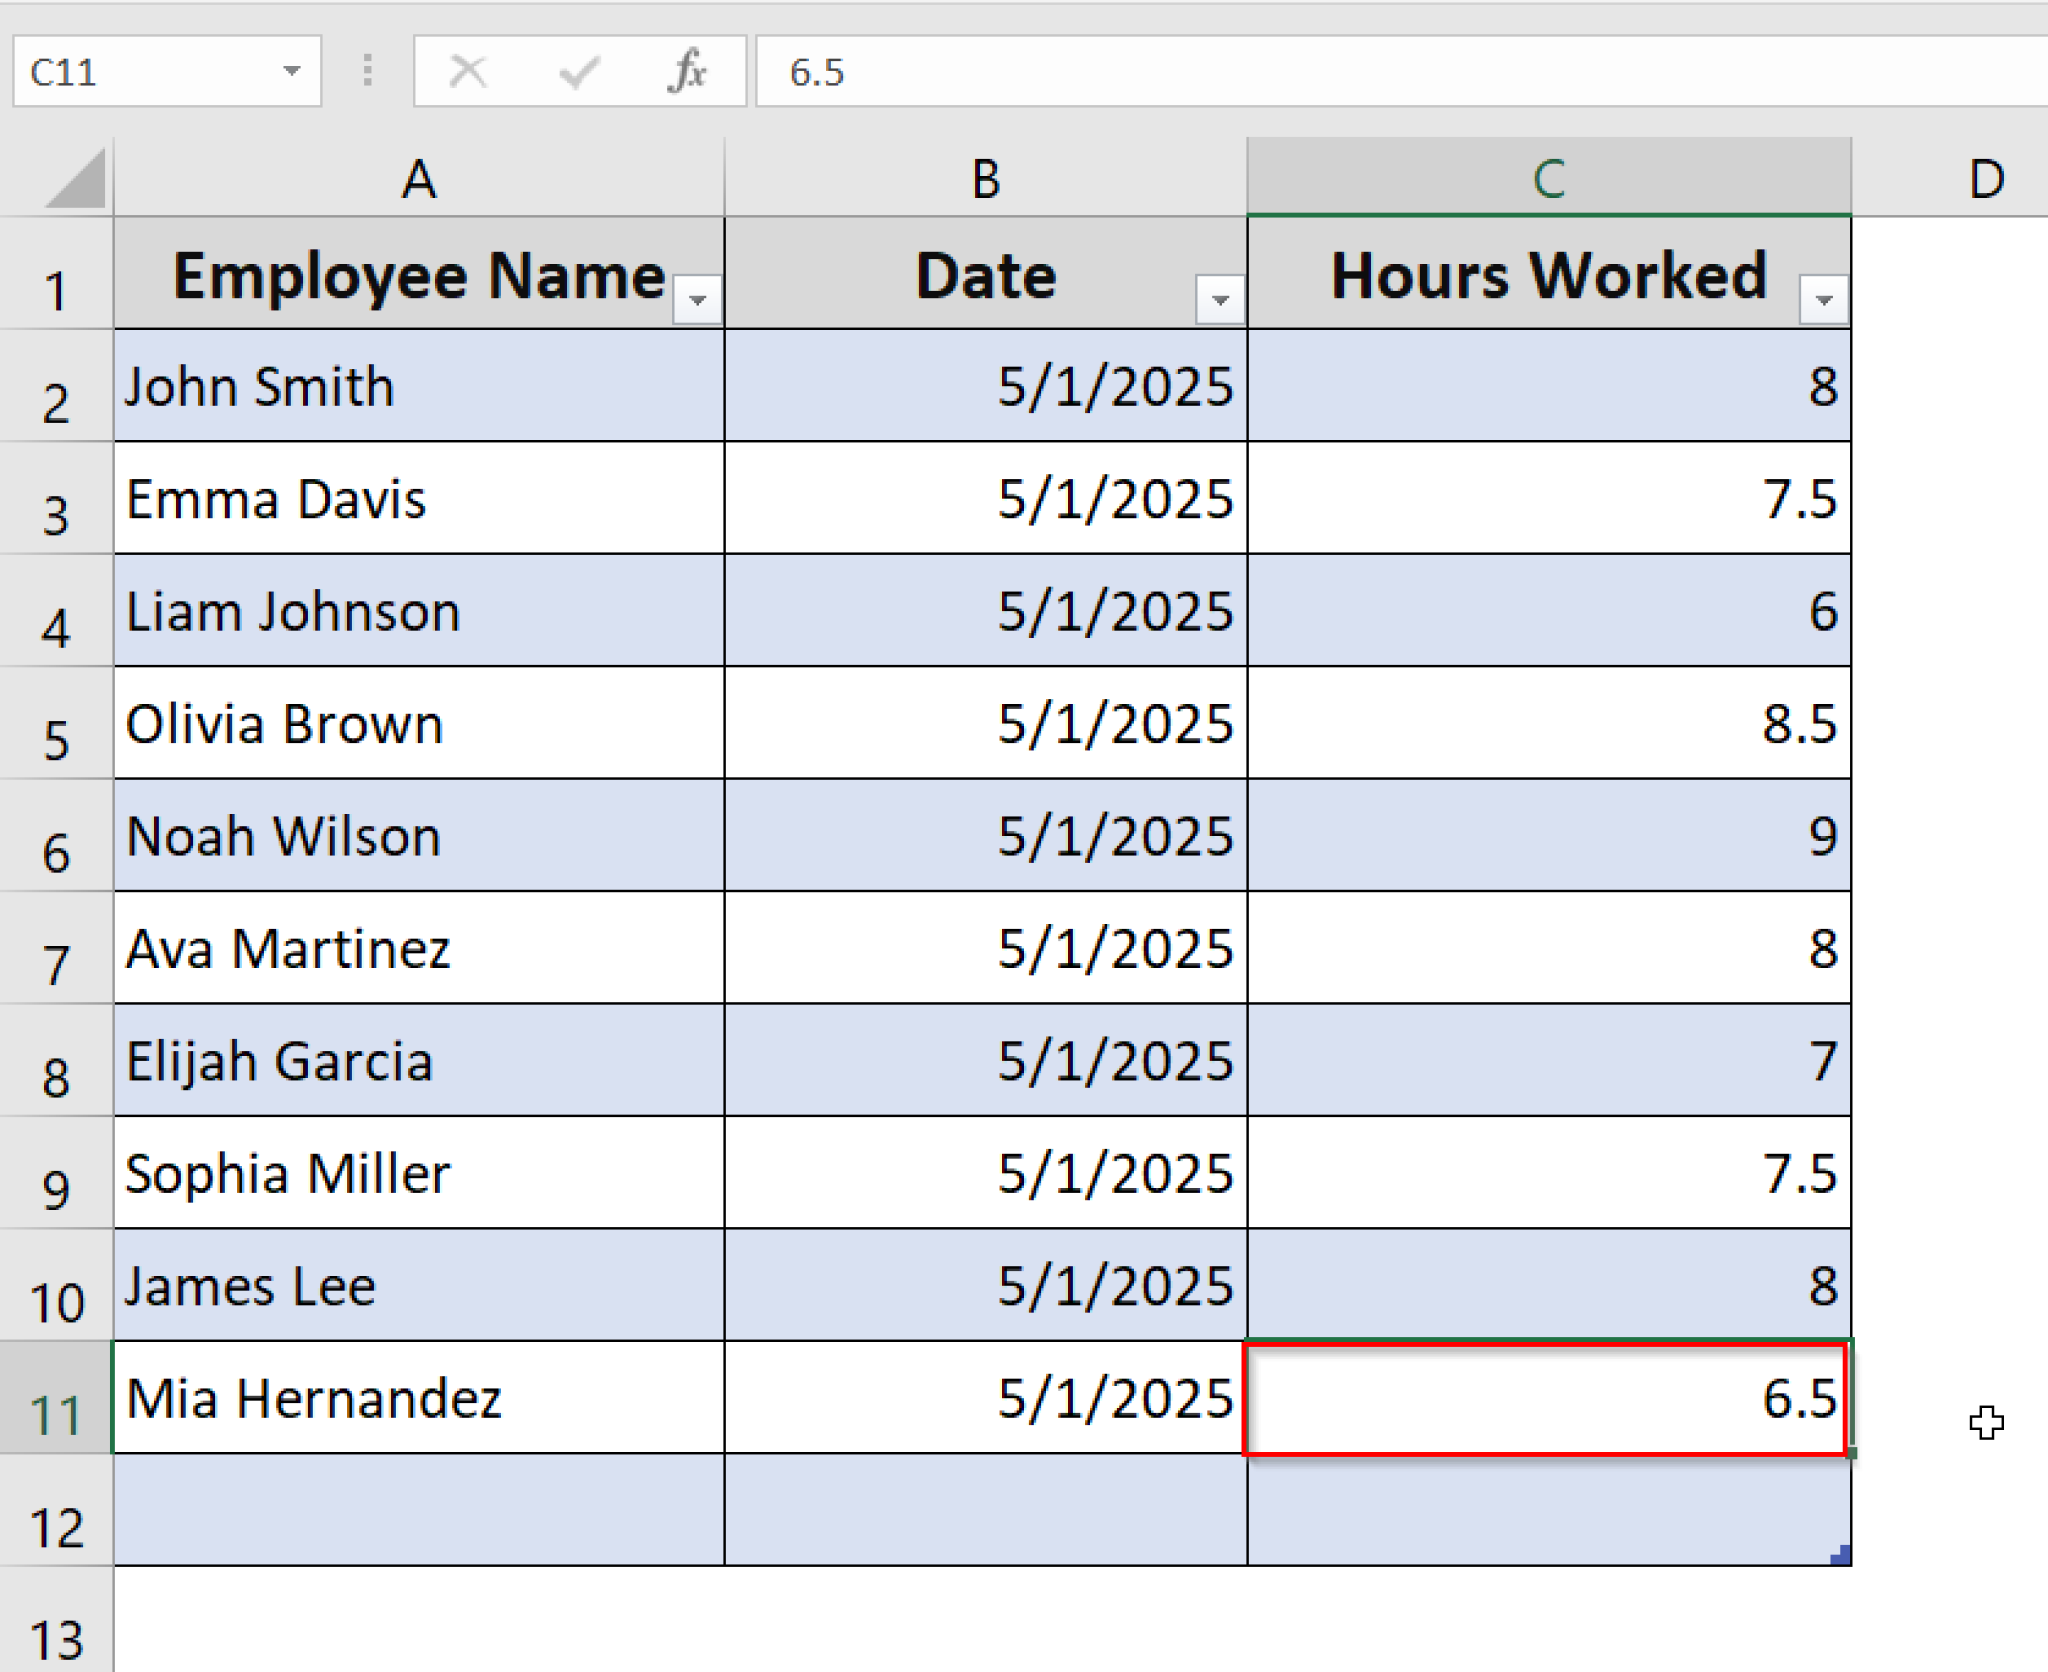Select the 5/1/2025 date for Emma Davis
2048x1672 pixels.
pyautogui.click(x=985, y=500)
